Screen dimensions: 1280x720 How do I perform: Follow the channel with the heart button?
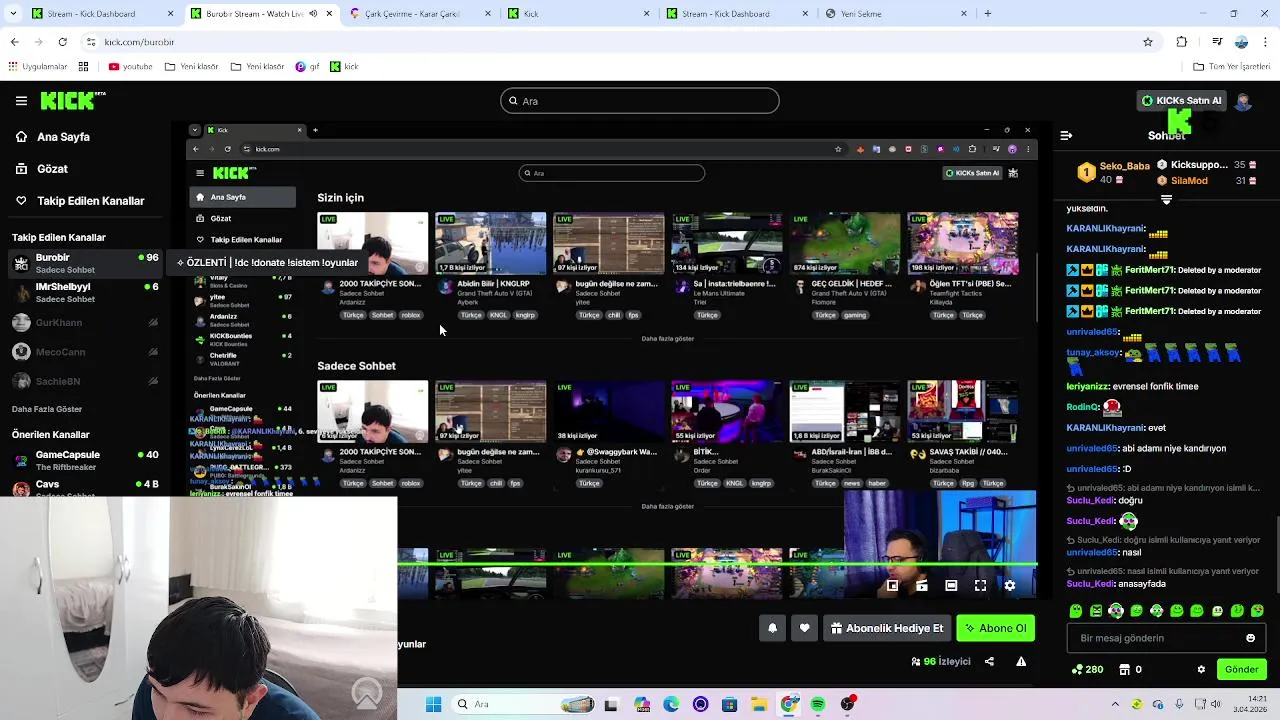(804, 628)
